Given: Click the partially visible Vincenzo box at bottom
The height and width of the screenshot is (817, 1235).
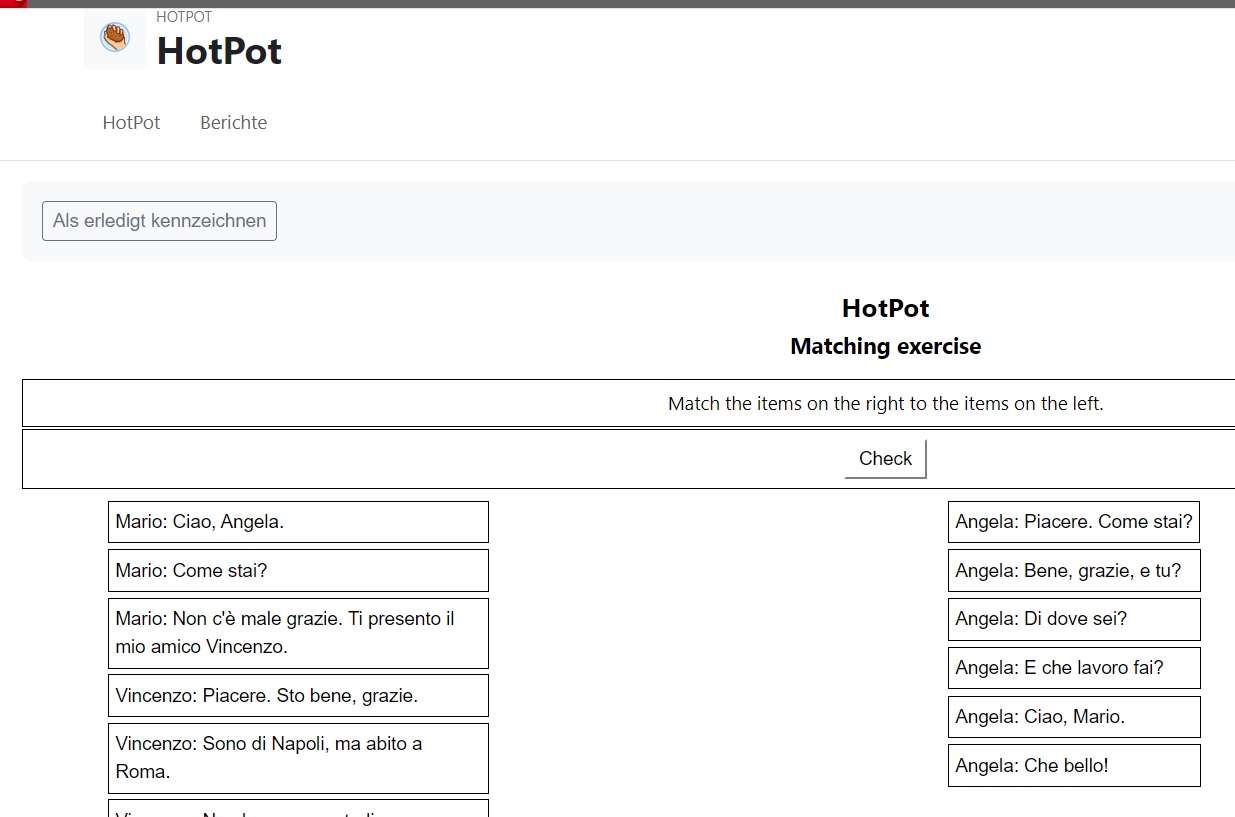Looking at the screenshot, I should pos(297,810).
